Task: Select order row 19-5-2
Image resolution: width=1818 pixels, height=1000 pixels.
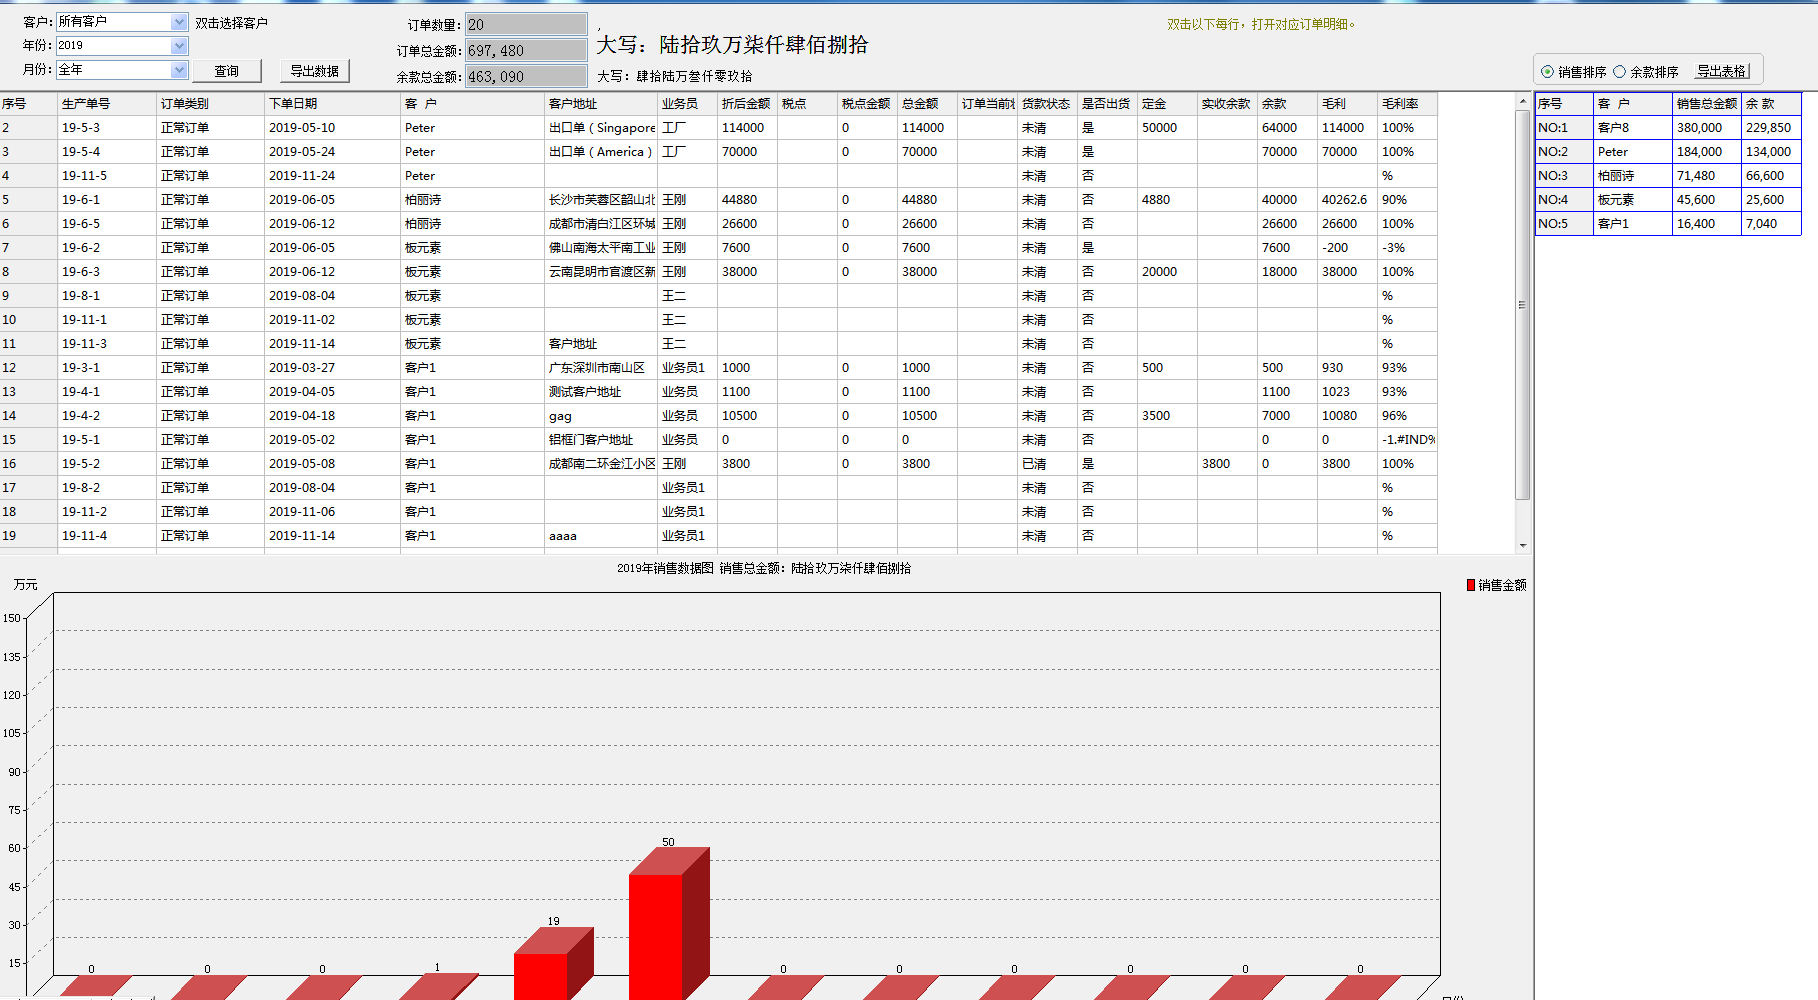Action: [x=719, y=463]
